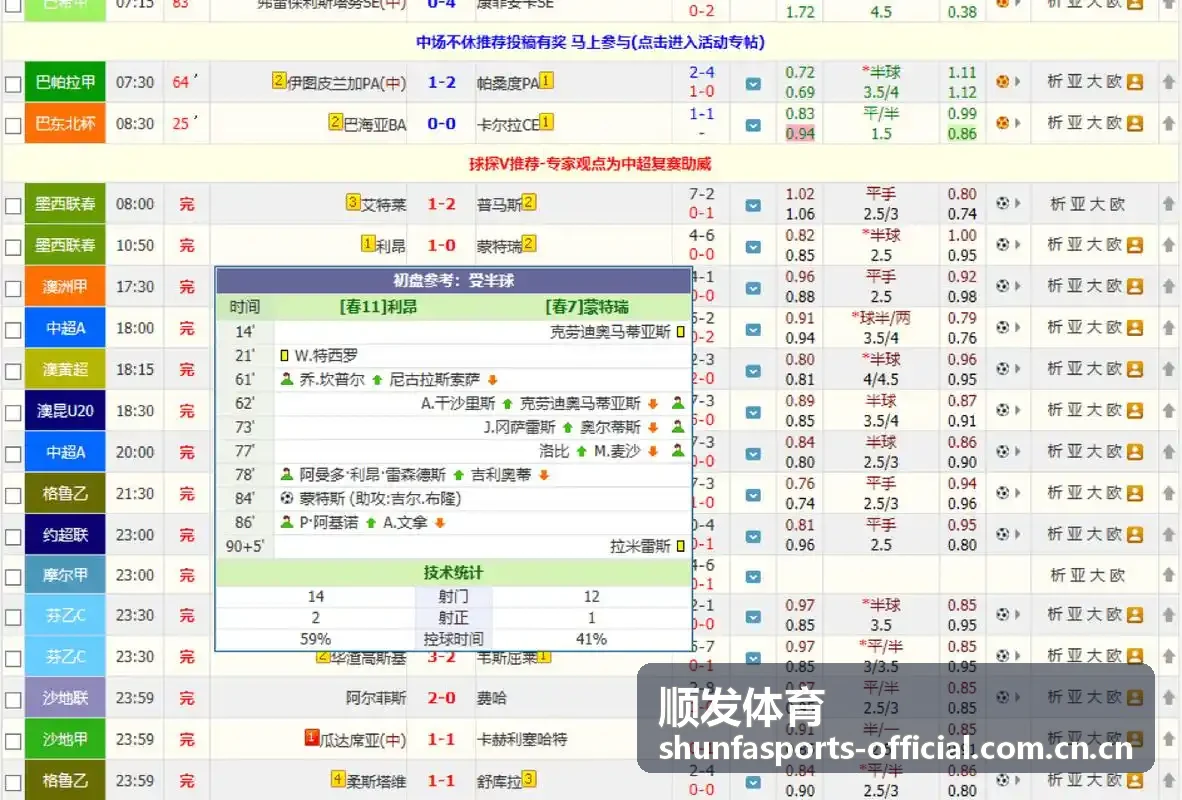1182x800 pixels.
Task: Open orange expert icon in 利昂 vs 蒙特瑞 row
Action: [1135, 245]
